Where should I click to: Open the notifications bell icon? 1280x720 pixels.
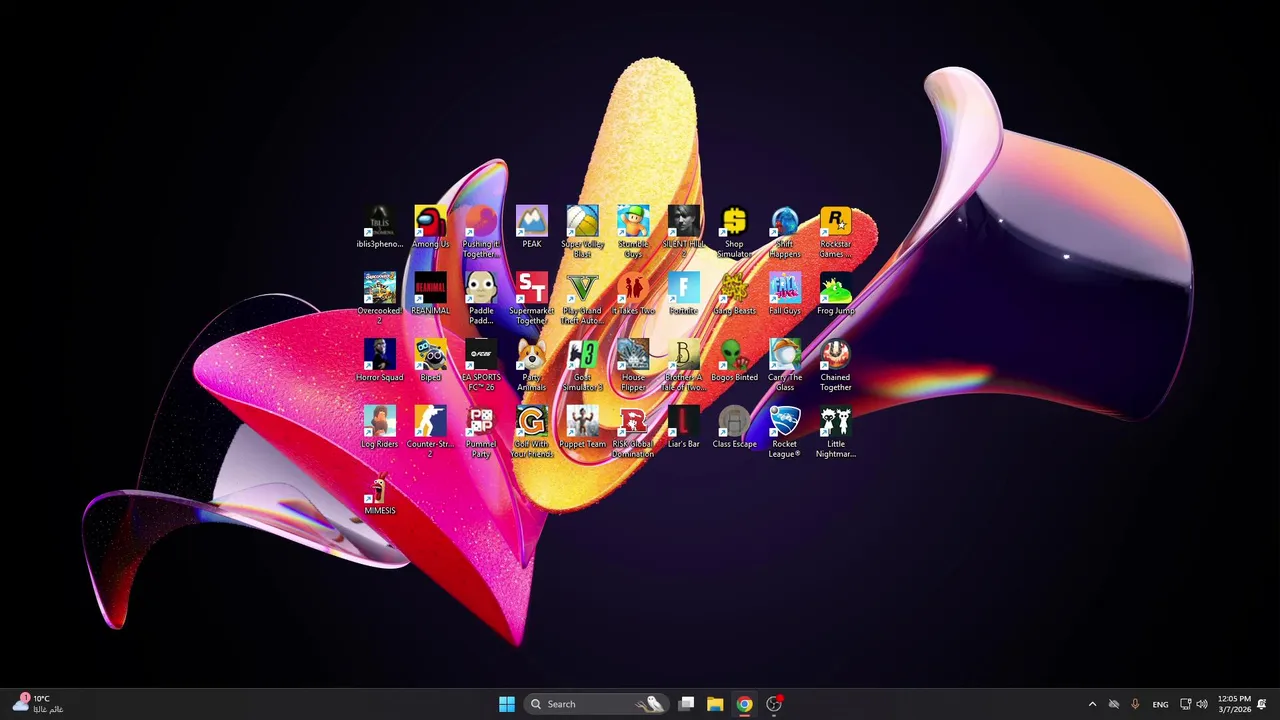click(1262, 704)
